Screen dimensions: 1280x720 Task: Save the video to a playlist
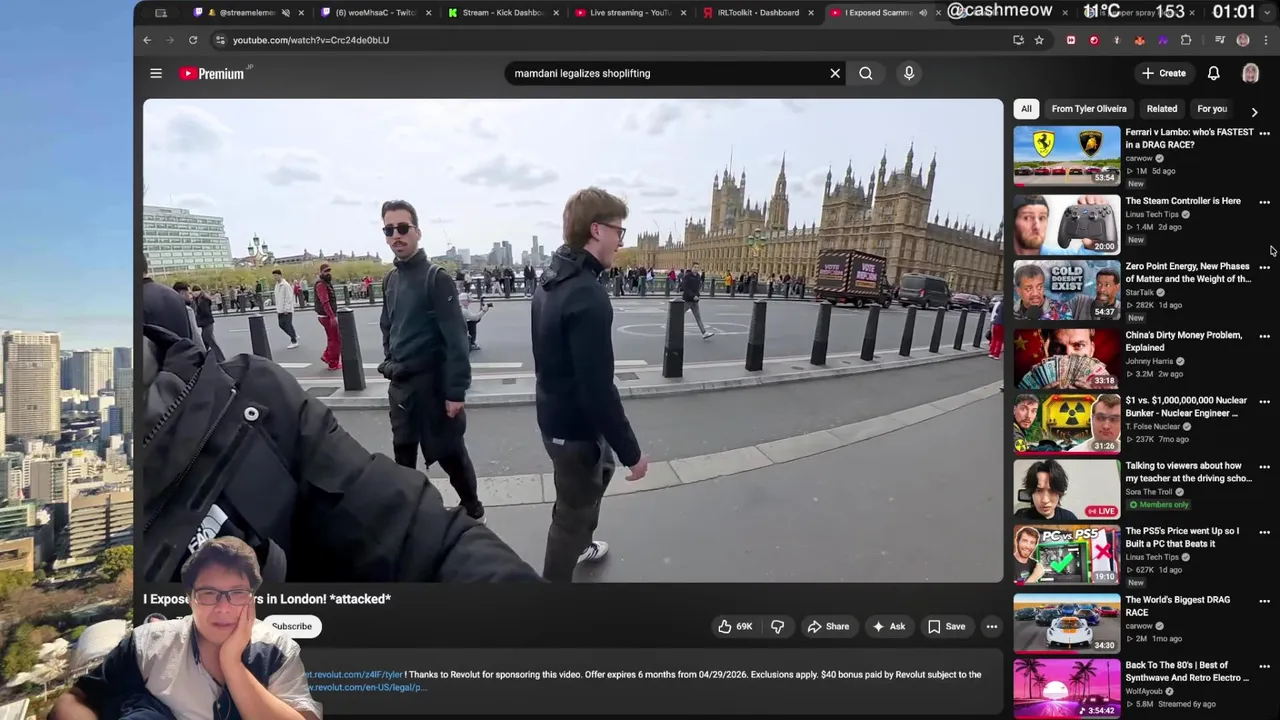pyautogui.click(x=946, y=627)
